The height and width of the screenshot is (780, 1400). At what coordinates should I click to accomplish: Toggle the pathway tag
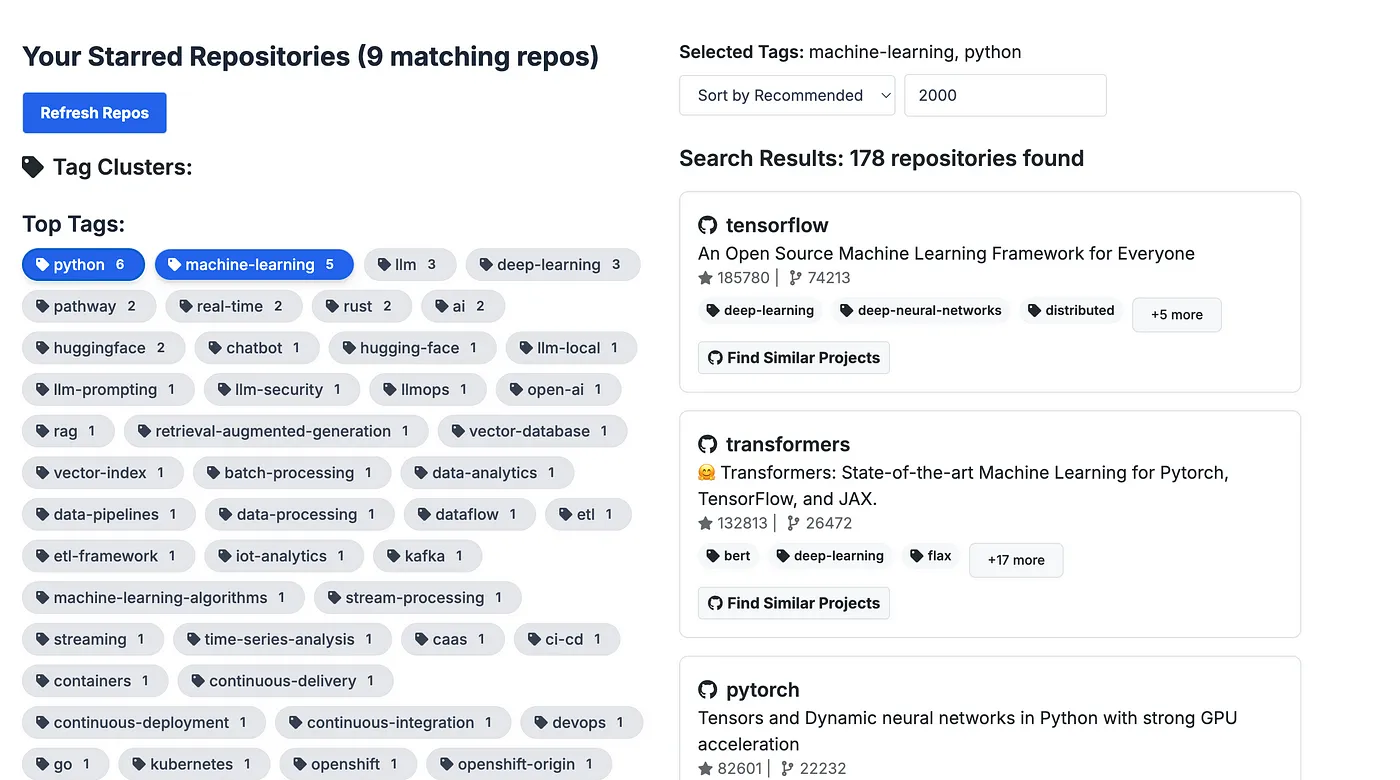click(x=89, y=306)
